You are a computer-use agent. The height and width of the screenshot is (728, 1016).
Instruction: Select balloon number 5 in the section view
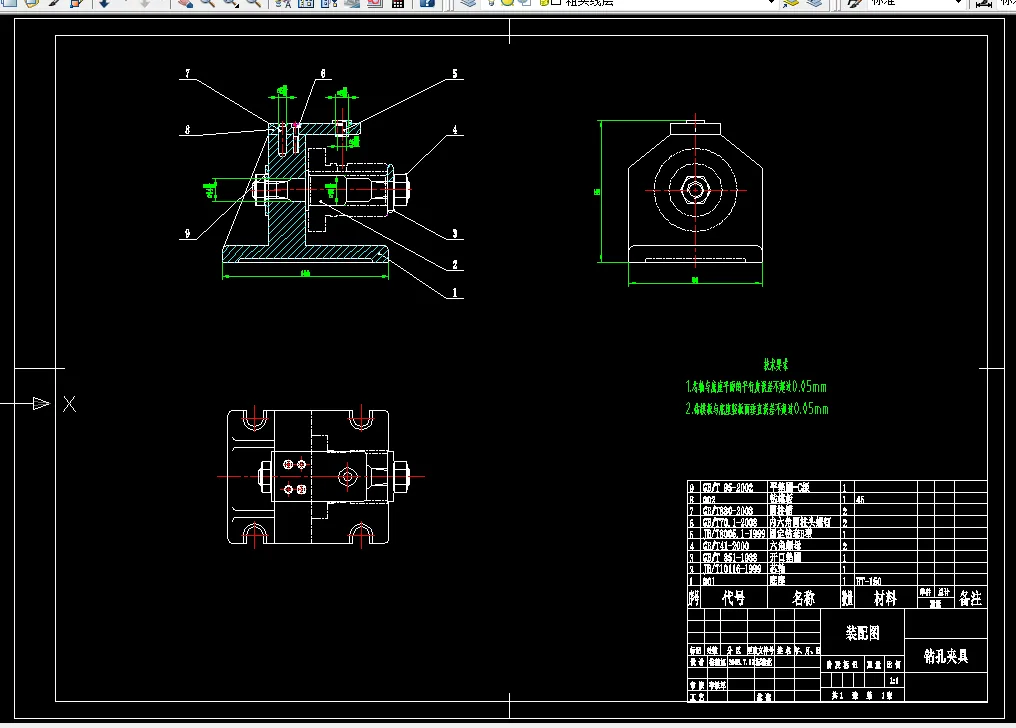(455, 74)
